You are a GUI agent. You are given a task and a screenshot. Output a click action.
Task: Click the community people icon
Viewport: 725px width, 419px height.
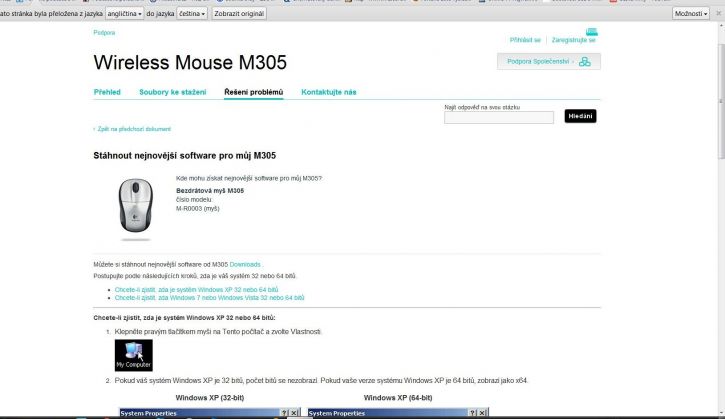click(x=585, y=62)
